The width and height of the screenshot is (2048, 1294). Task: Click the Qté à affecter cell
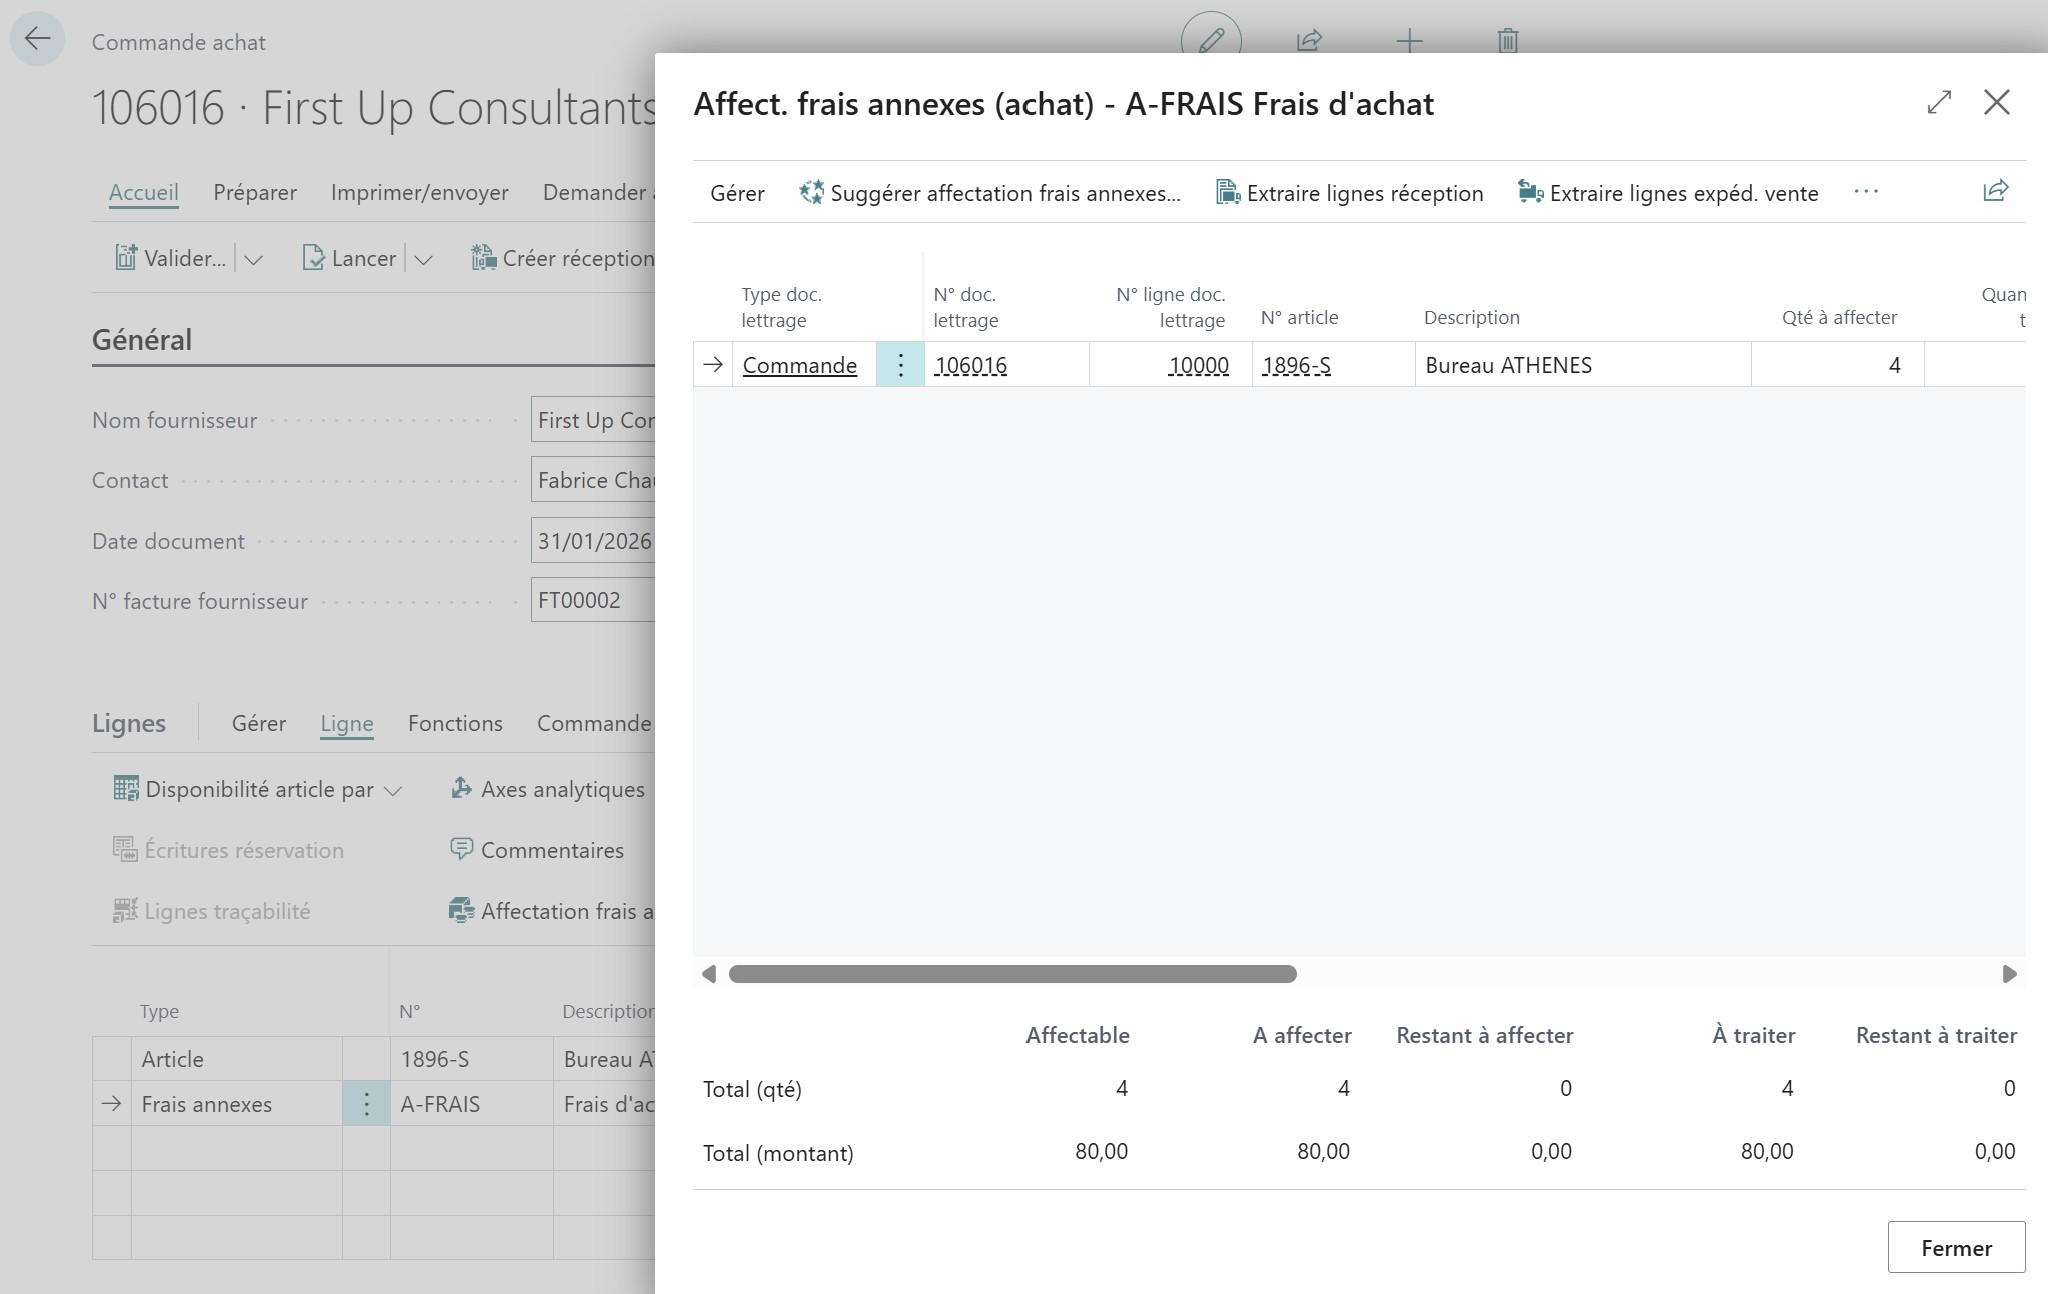click(1837, 365)
